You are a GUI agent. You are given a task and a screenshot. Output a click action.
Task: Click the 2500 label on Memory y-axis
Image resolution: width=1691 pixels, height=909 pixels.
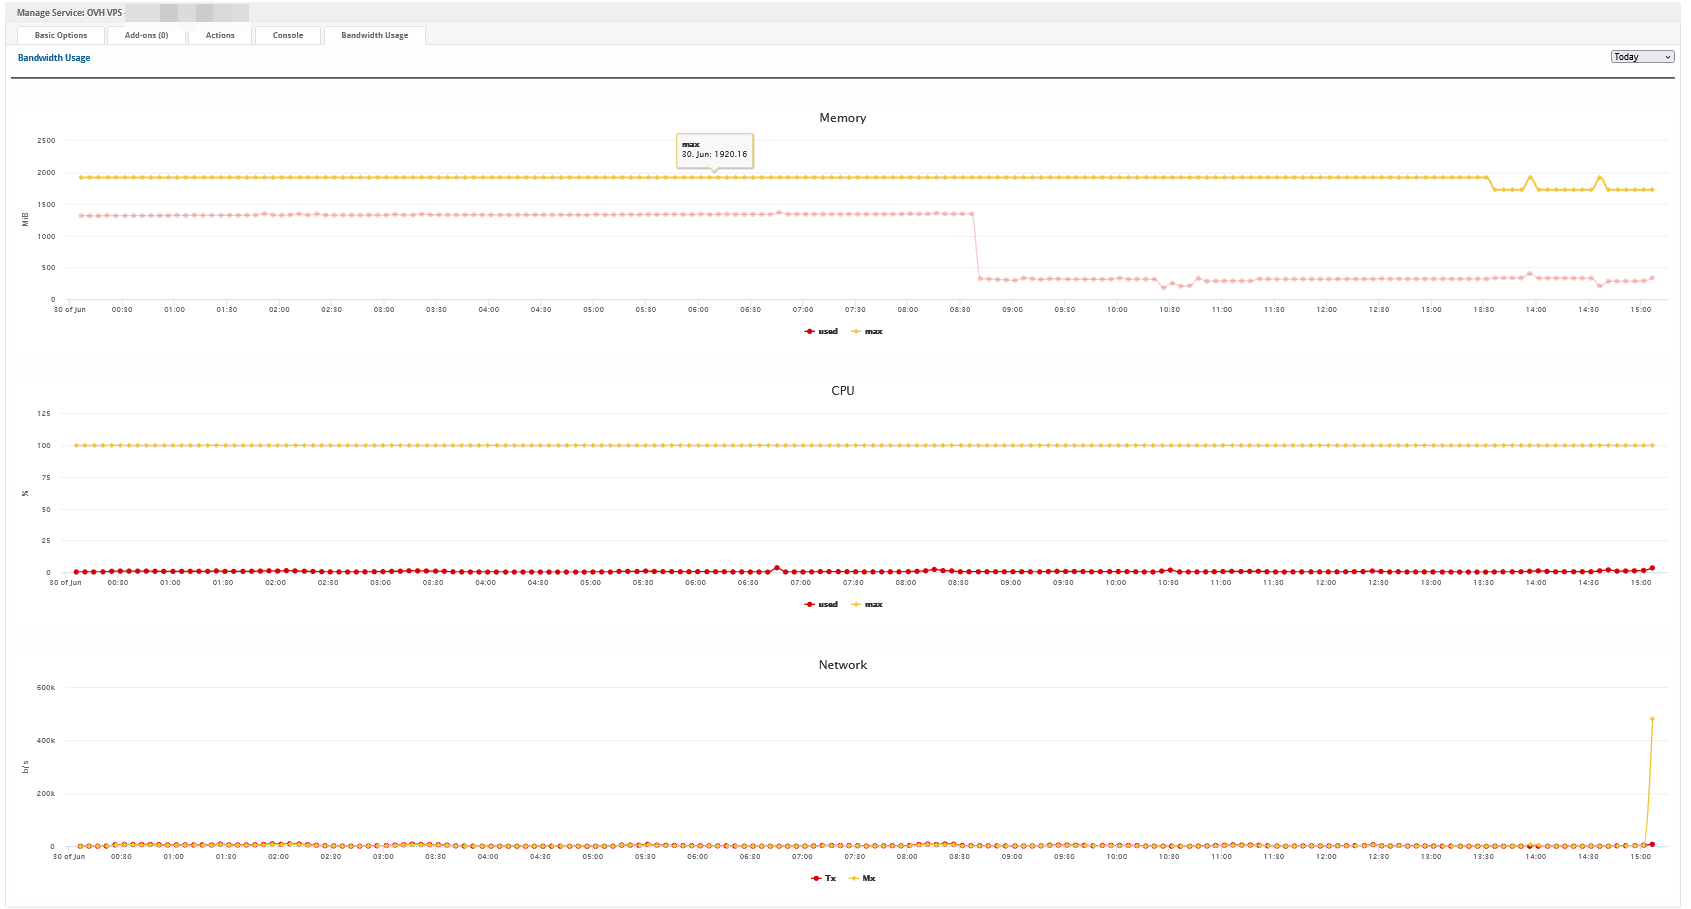(x=46, y=141)
